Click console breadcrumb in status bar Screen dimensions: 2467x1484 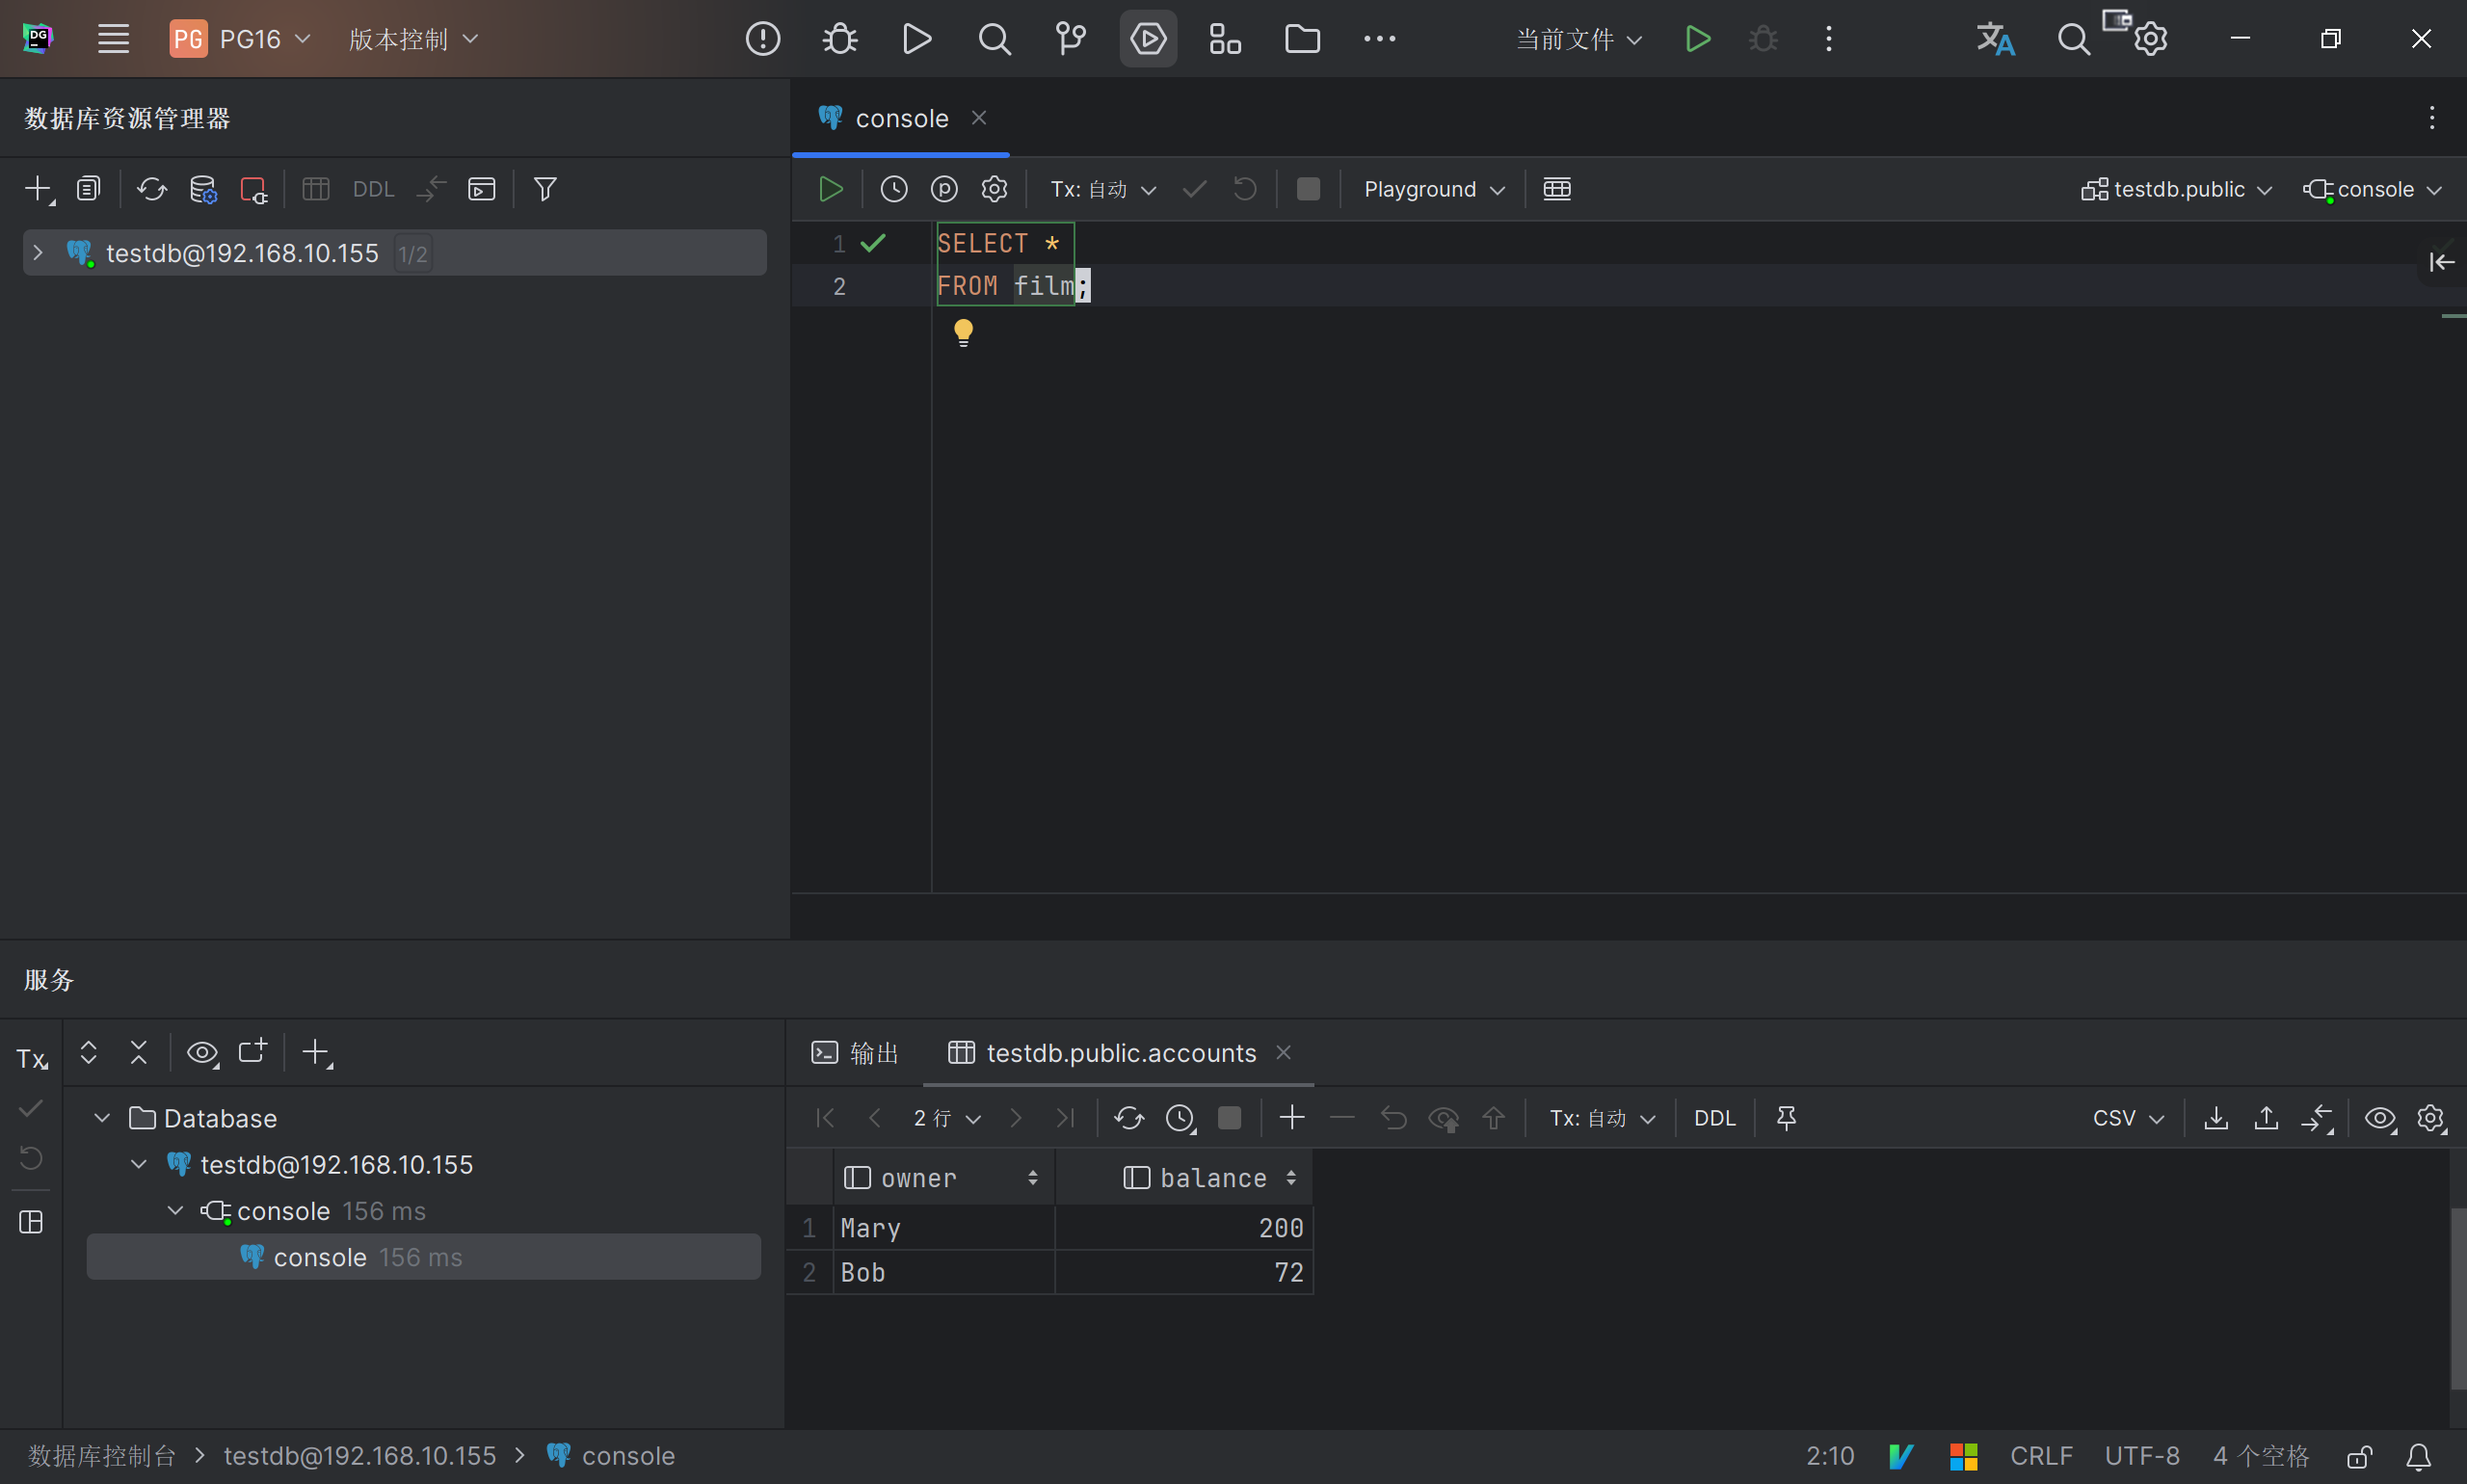pyautogui.click(x=611, y=1456)
